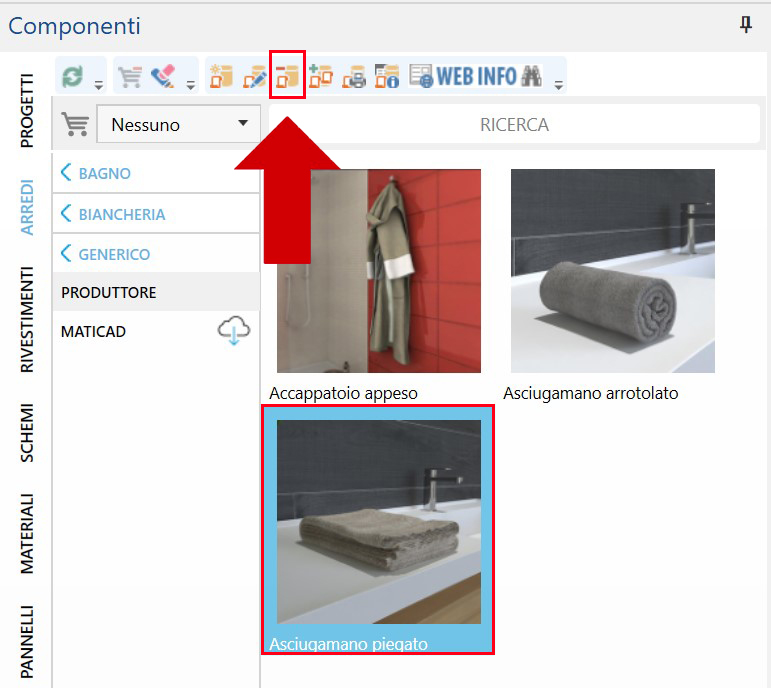Click the component info icon
This screenshot has height=688, width=771.
(x=387, y=76)
